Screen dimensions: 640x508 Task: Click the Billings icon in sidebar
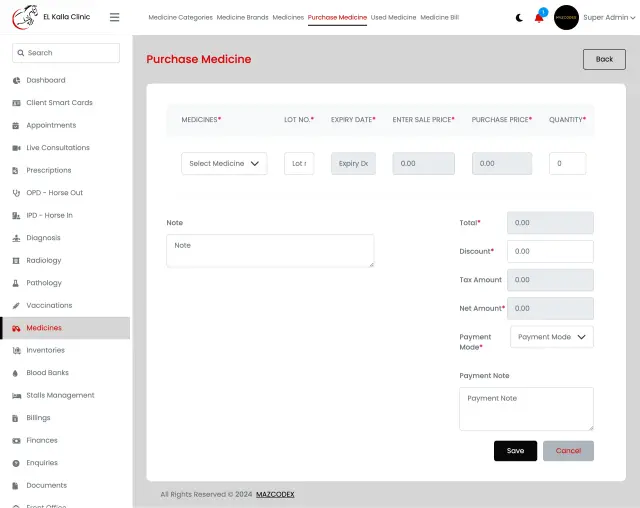pos(15,418)
